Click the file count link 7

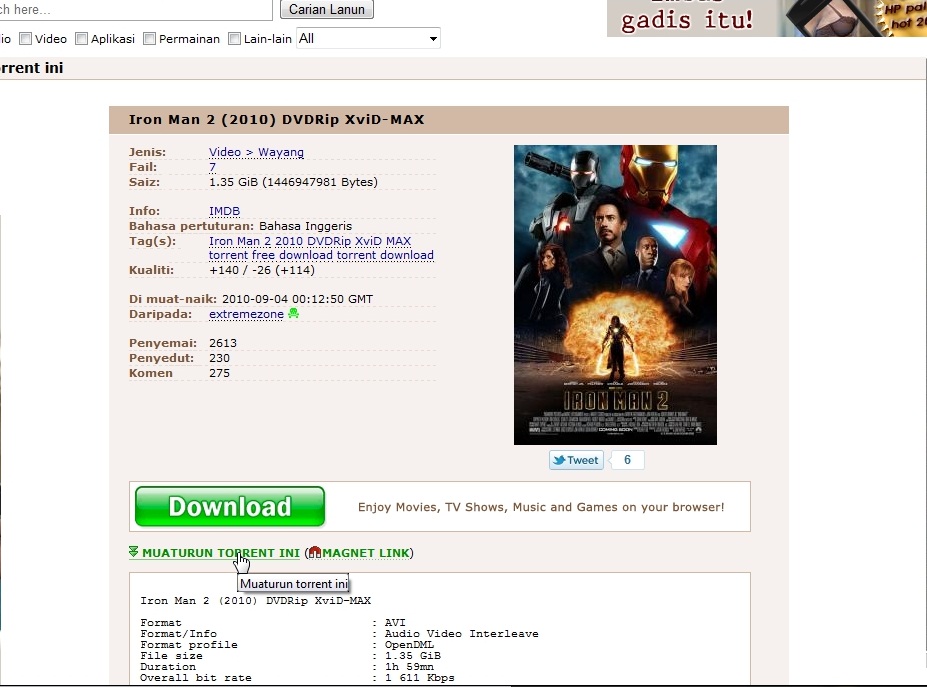click(x=212, y=167)
